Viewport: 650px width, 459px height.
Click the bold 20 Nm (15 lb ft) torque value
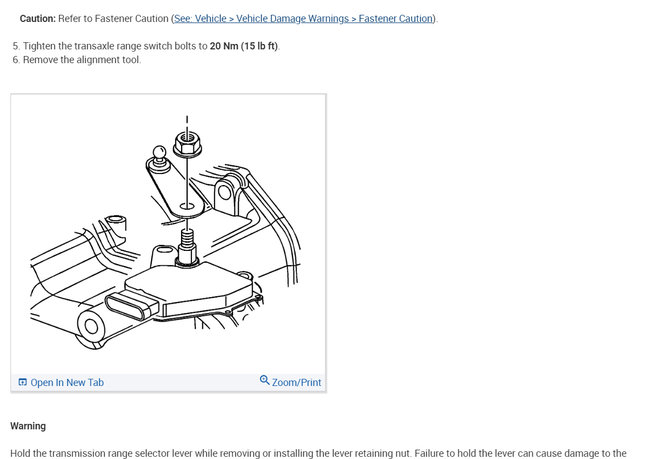244,46
